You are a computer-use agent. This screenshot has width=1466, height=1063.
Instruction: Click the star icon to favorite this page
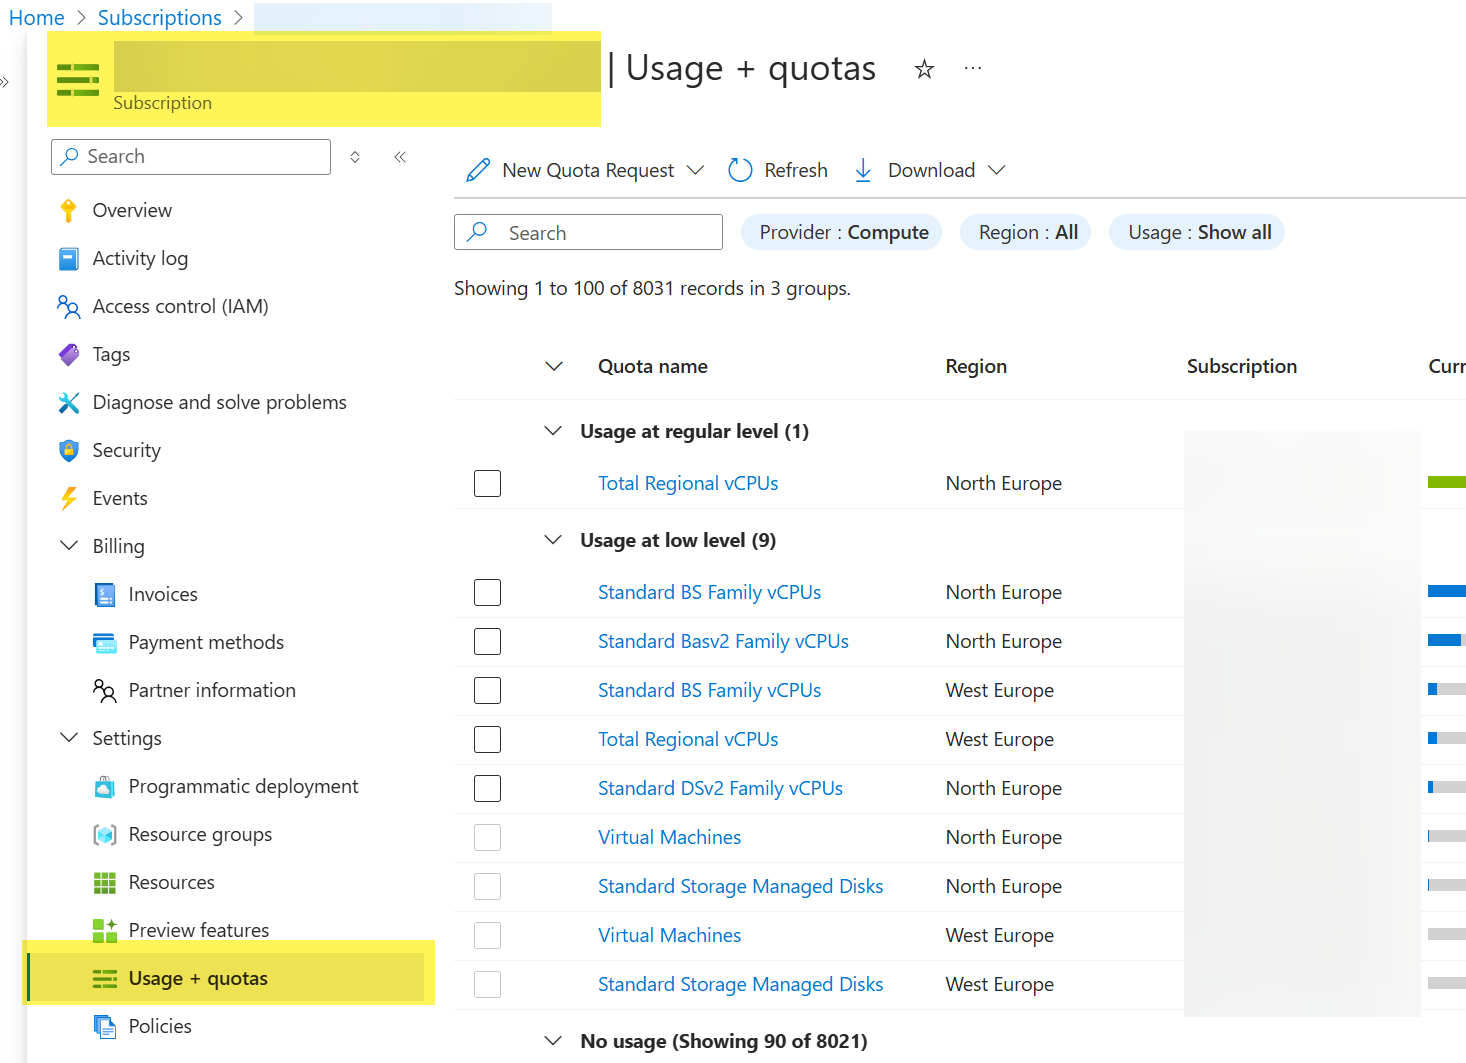[x=923, y=69]
